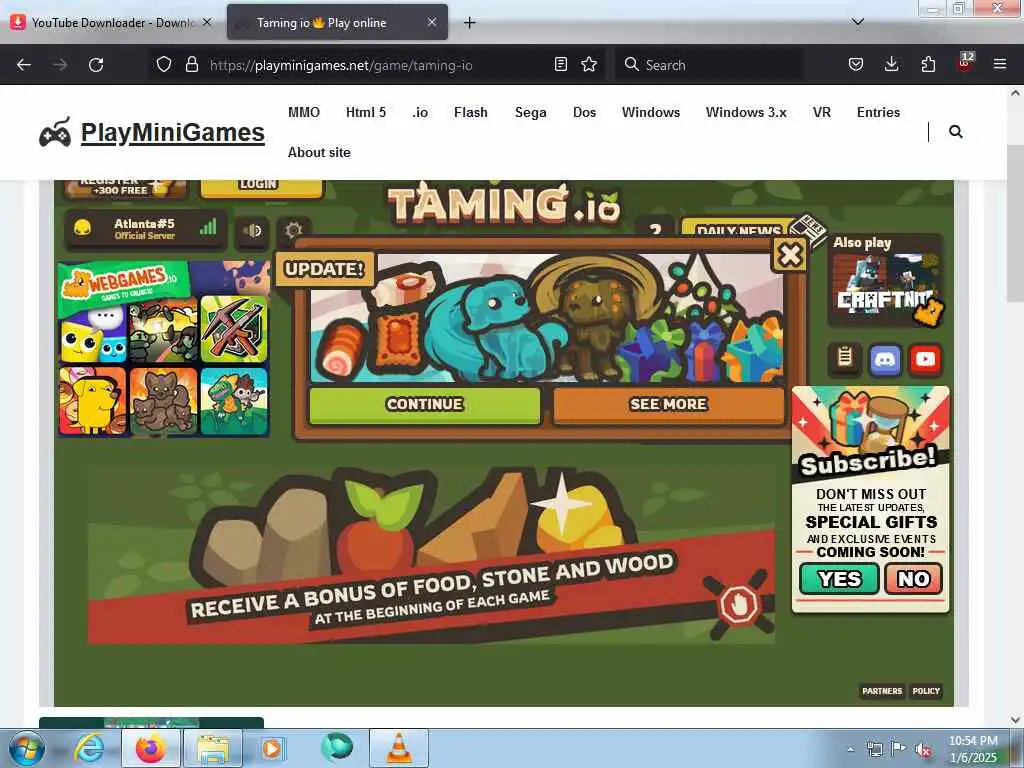The width and height of the screenshot is (1024, 768).
Task: Open the tracking protection shield icon
Action: click(x=164, y=64)
